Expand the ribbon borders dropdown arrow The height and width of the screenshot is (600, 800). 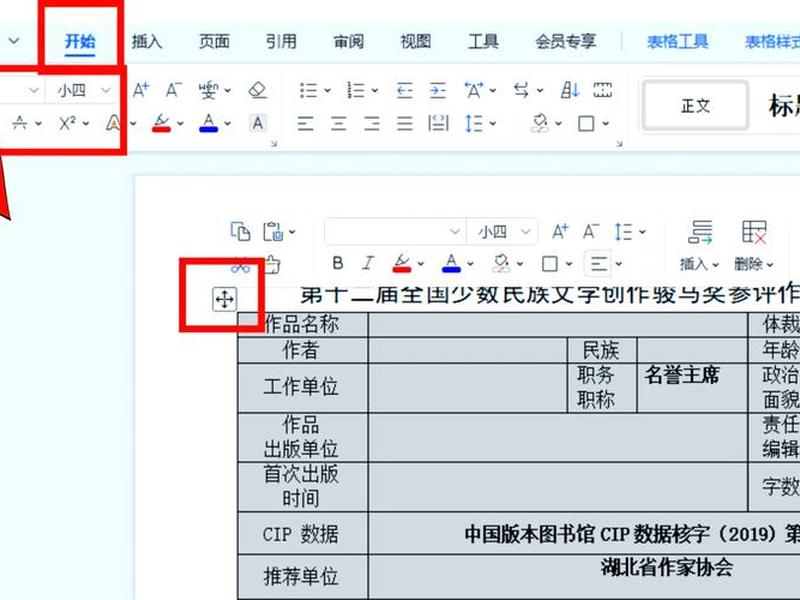pos(606,123)
